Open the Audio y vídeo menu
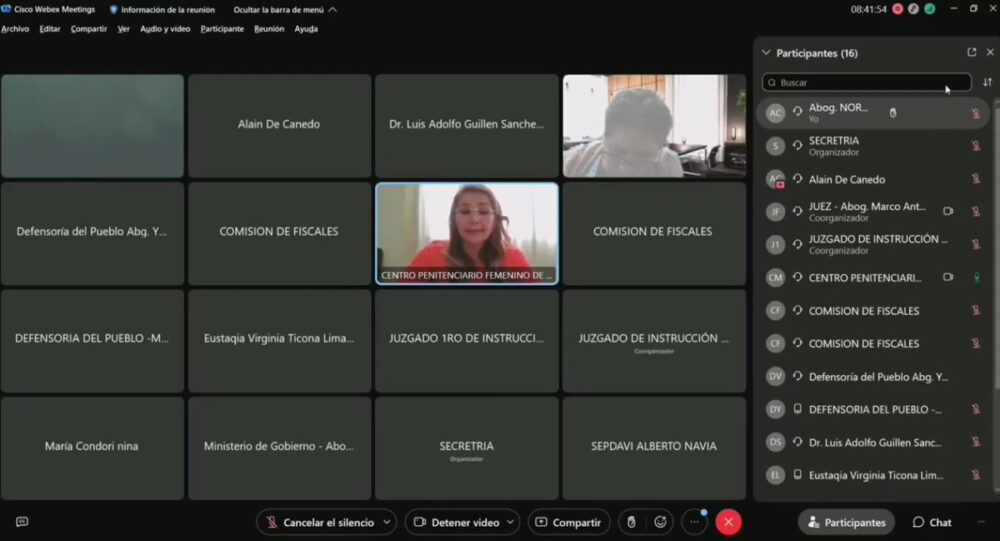Screen dimensions: 1000x541 165,29
